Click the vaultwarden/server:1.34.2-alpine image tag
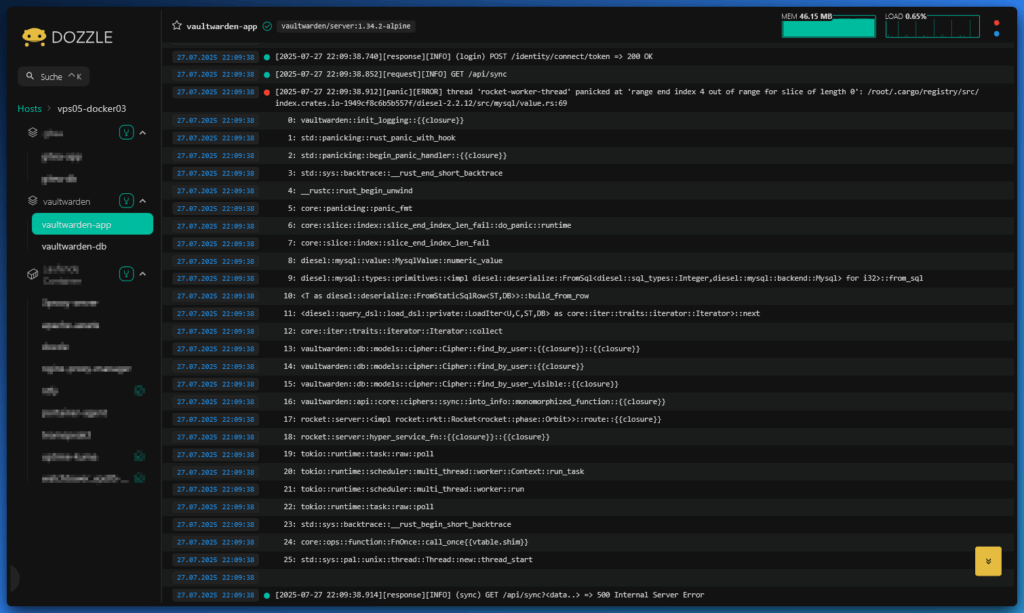Screen dimensions: 1024x613 pyautogui.click(x=345, y=26)
